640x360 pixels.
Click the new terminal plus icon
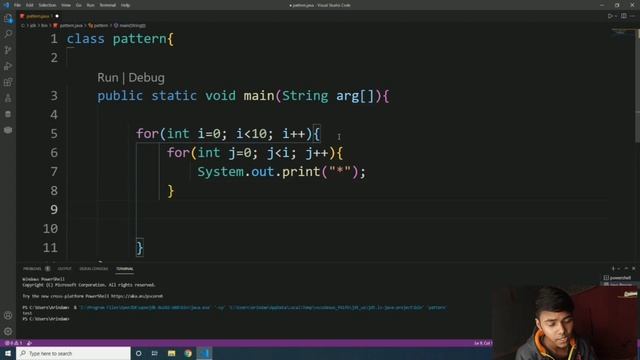pyautogui.click(x=613, y=269)
